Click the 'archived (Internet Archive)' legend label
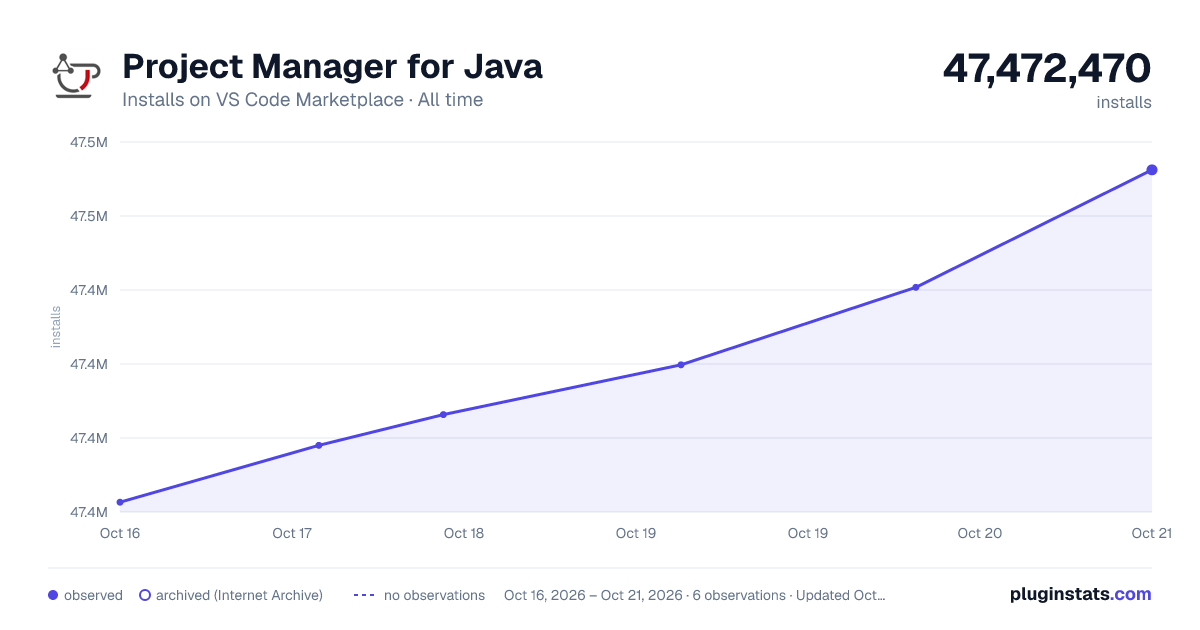The height and width of the screenshot is (630, 1200). [x=239, y=595]
